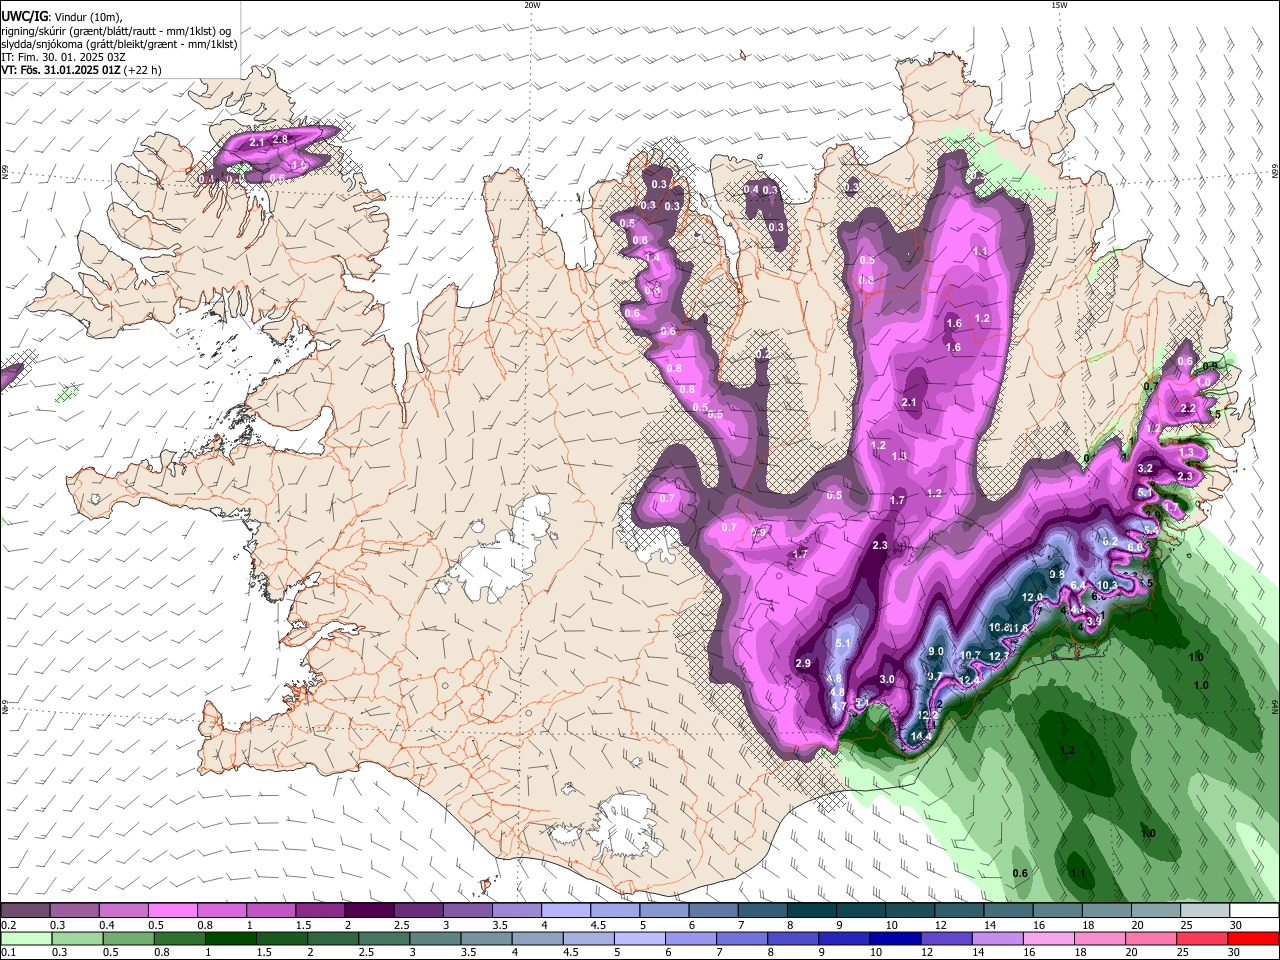The image size is (1280, 960).
Task: Click the UWC/IG title in the header box
Action: pos(24,15)
